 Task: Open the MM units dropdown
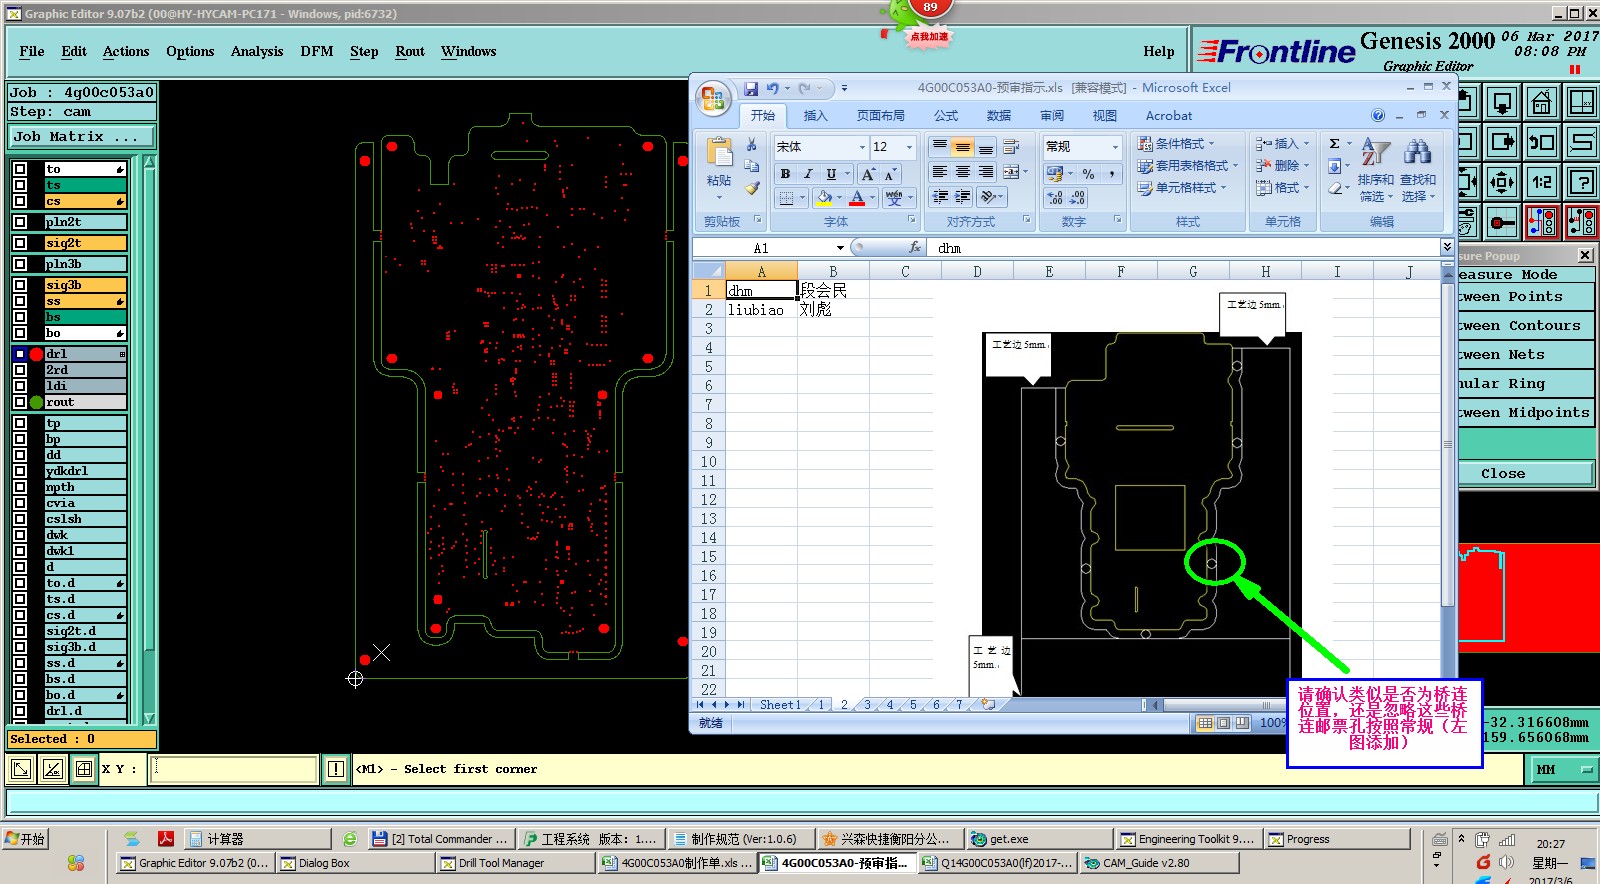[x=1563, y=770]
